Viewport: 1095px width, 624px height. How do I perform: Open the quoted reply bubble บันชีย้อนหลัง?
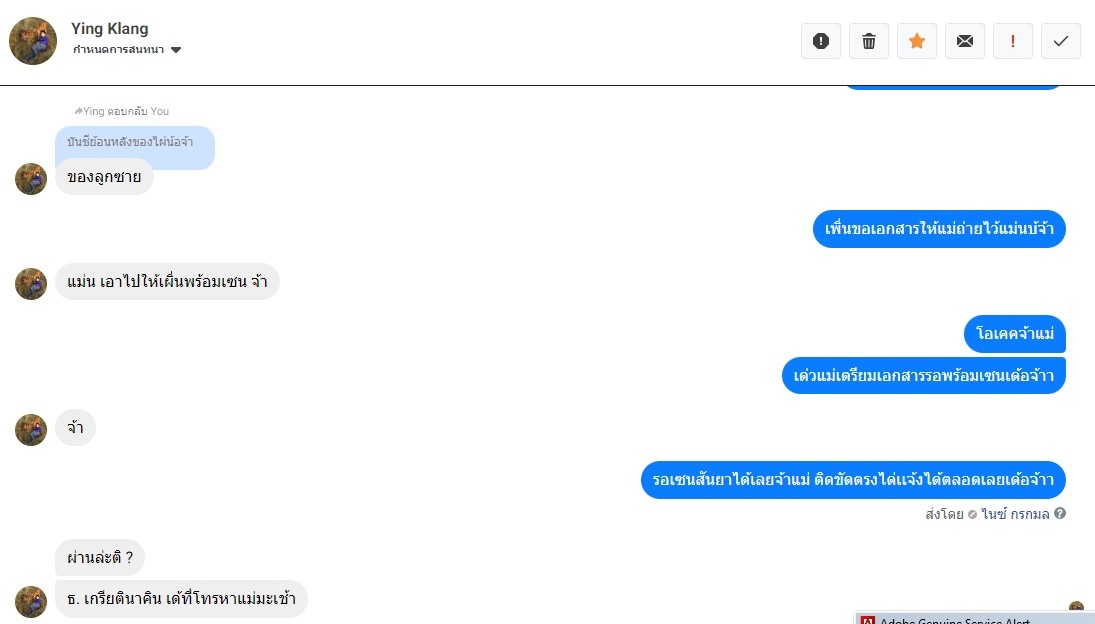[x=135, y=142]
